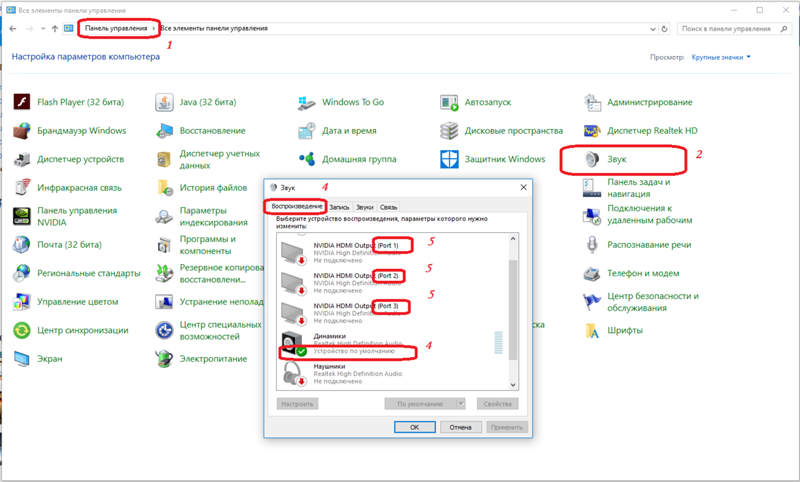This screenshot has height=482, width=800.
Task: Select Динамики default playback device
Action: coord(393,343)
